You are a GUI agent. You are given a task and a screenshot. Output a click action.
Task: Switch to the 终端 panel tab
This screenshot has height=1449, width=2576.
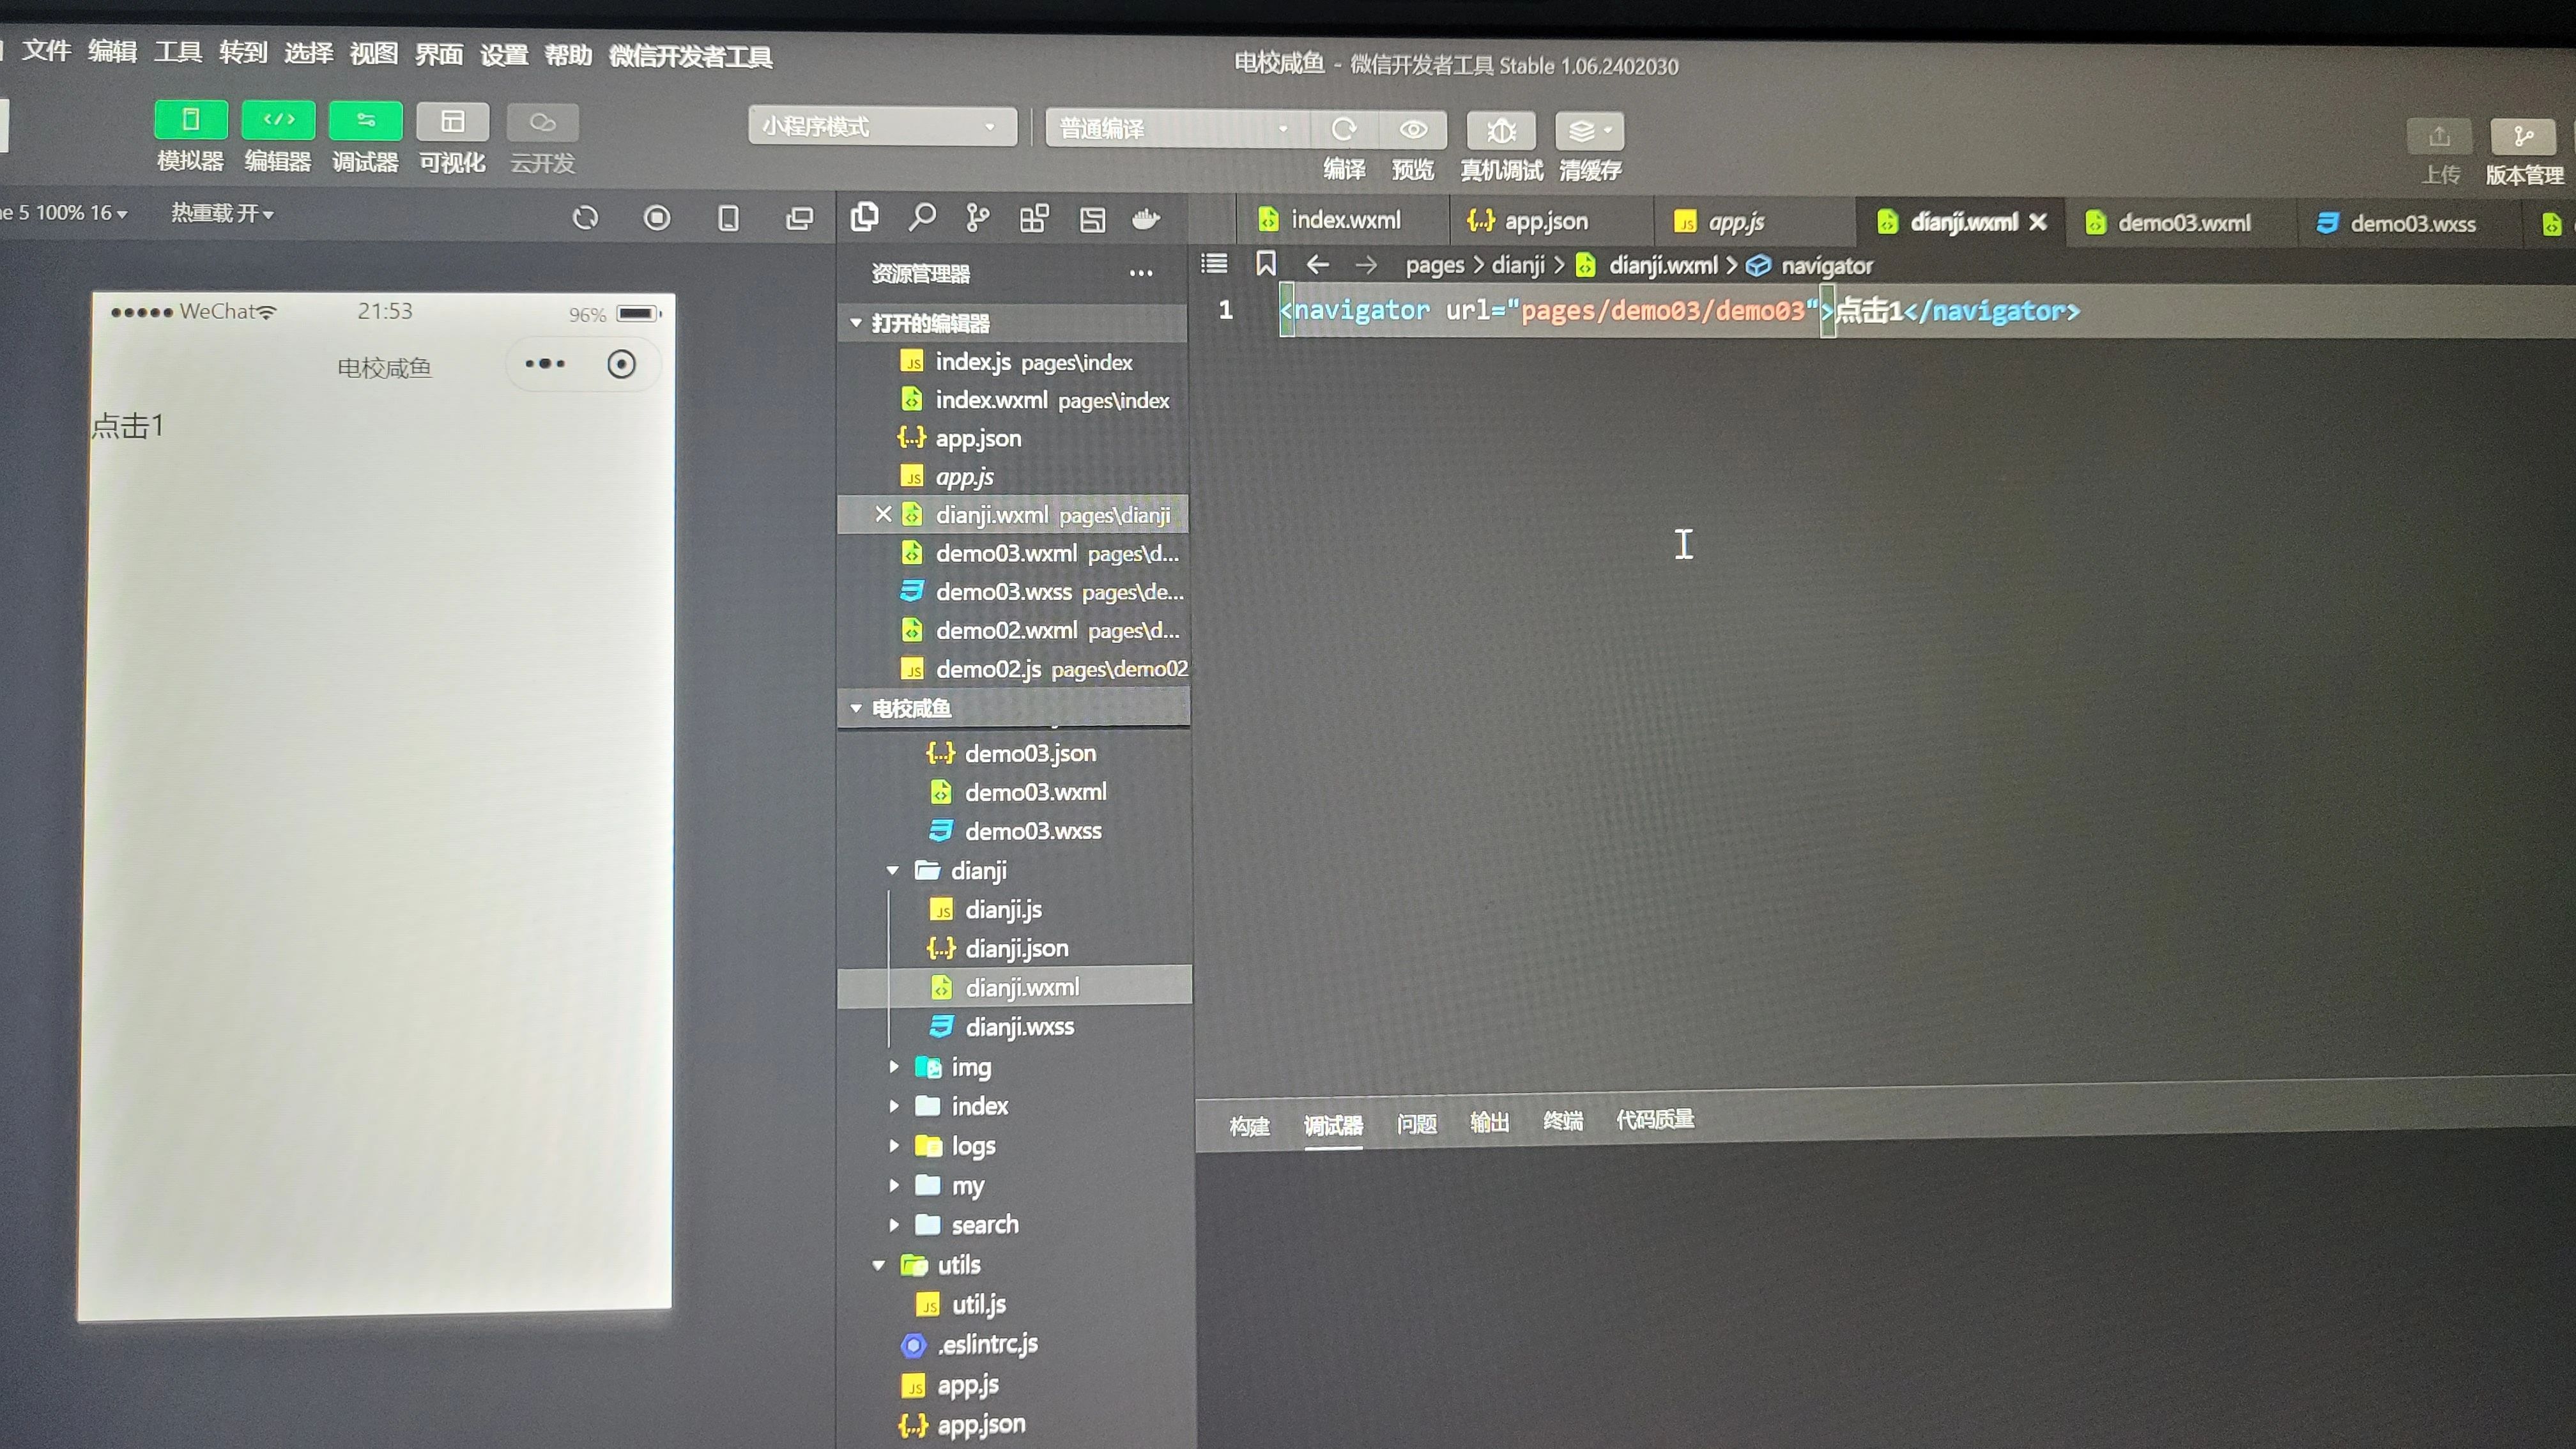[1563, 1121]
